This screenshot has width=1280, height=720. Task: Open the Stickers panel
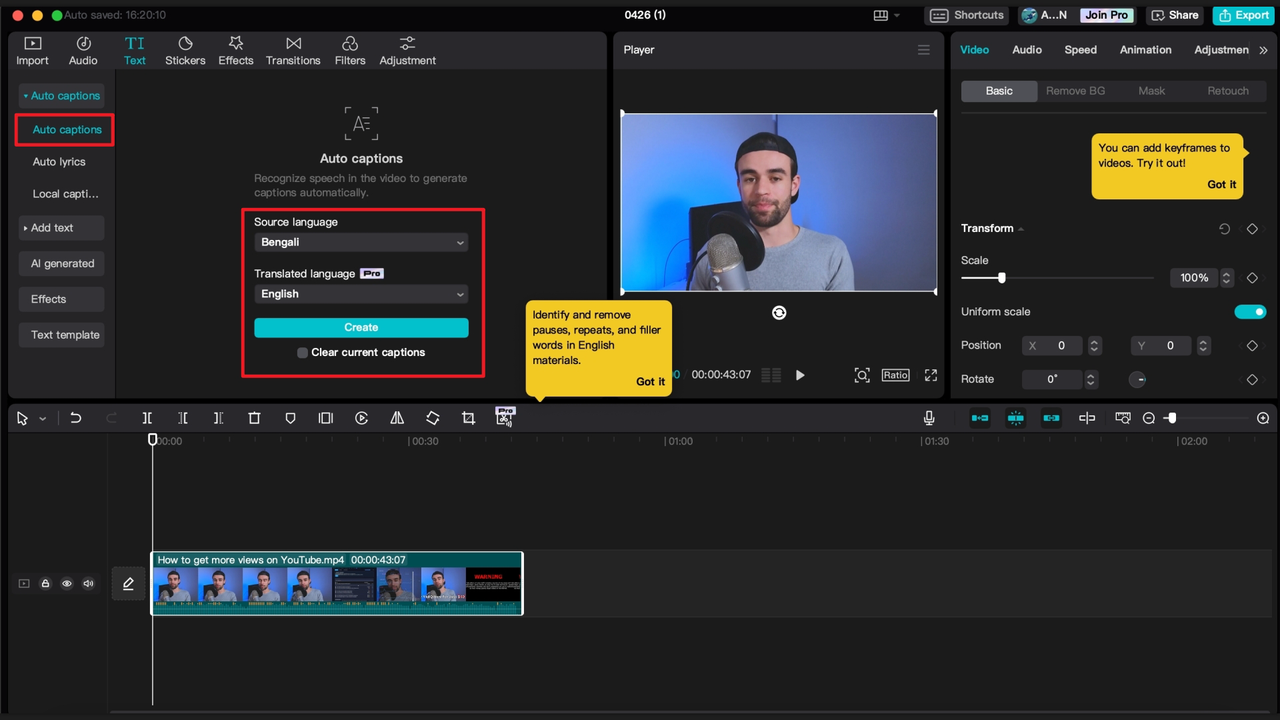pos(185,51)
